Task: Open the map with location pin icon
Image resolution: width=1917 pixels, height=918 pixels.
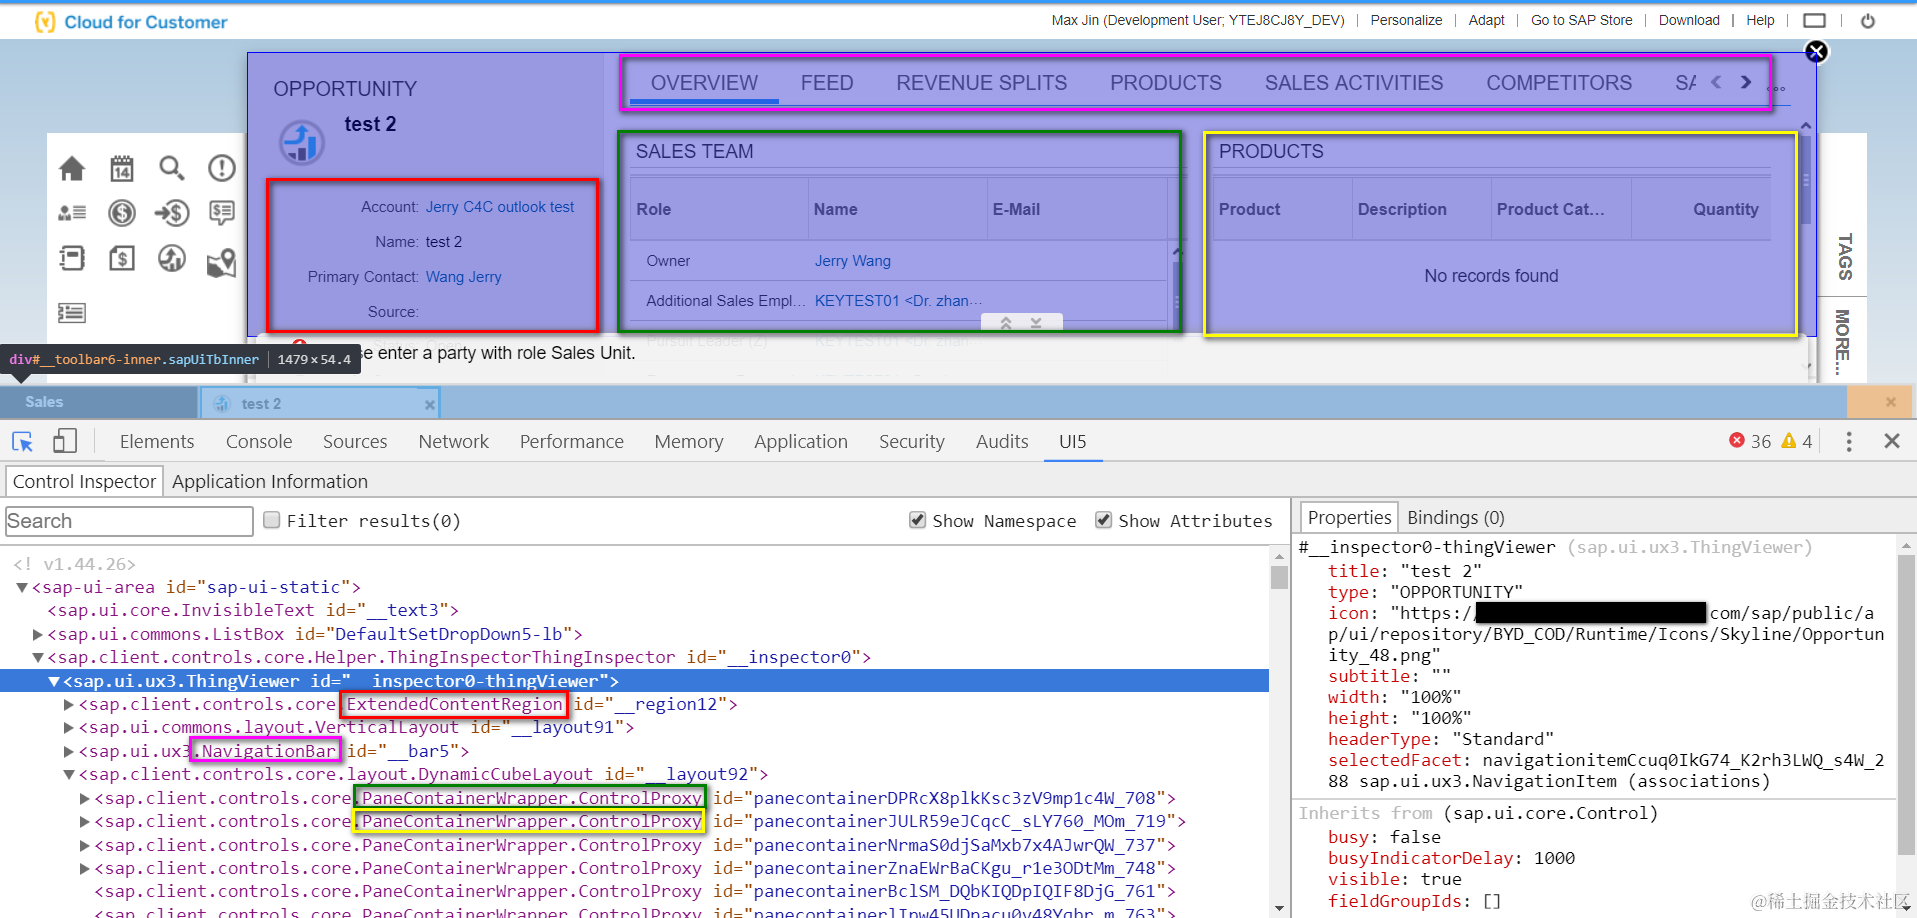Action: [x=221, y=262]
